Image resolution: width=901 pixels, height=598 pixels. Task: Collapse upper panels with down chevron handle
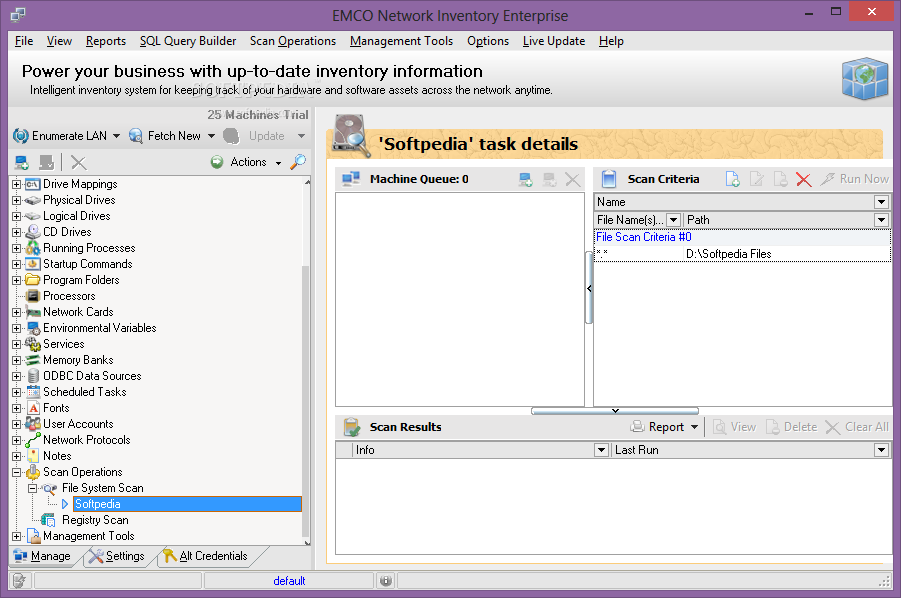[615, 411]
